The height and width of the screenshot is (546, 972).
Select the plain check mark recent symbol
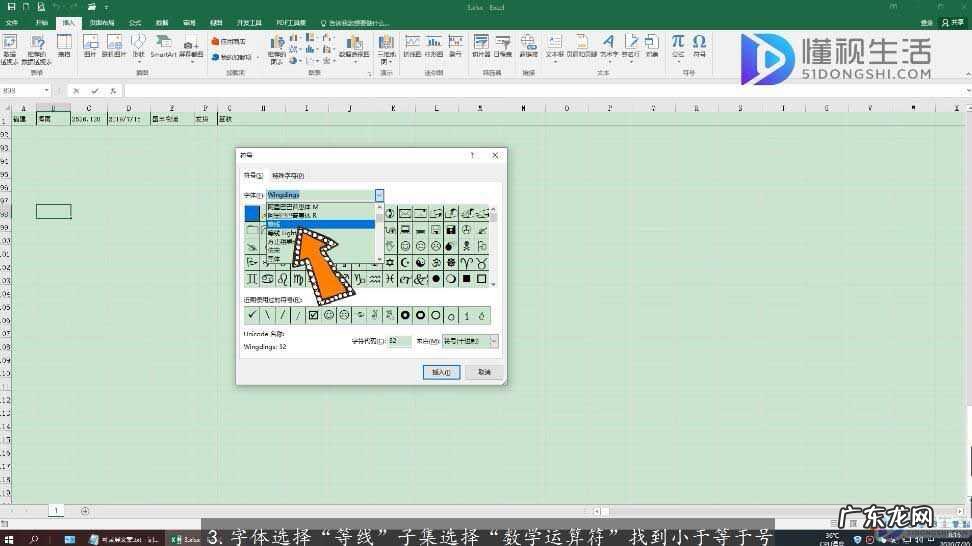pyautogui.click(x=252, y=315)
